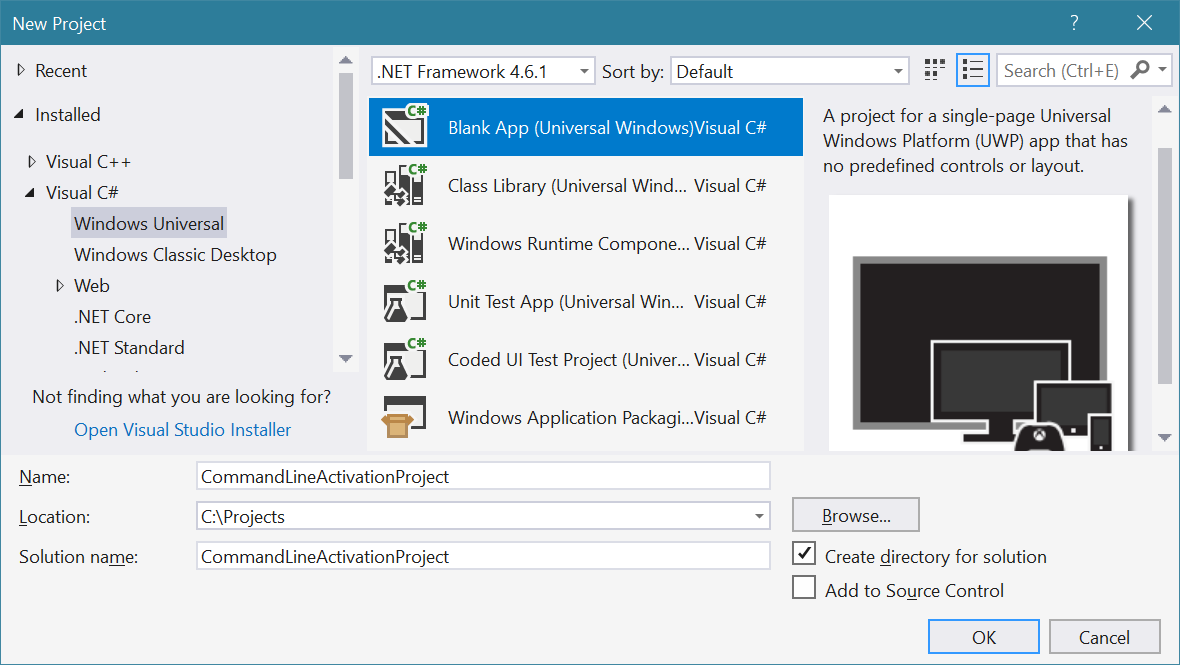
Task: Click the Browse... button
Action: [x=855, y=516]
